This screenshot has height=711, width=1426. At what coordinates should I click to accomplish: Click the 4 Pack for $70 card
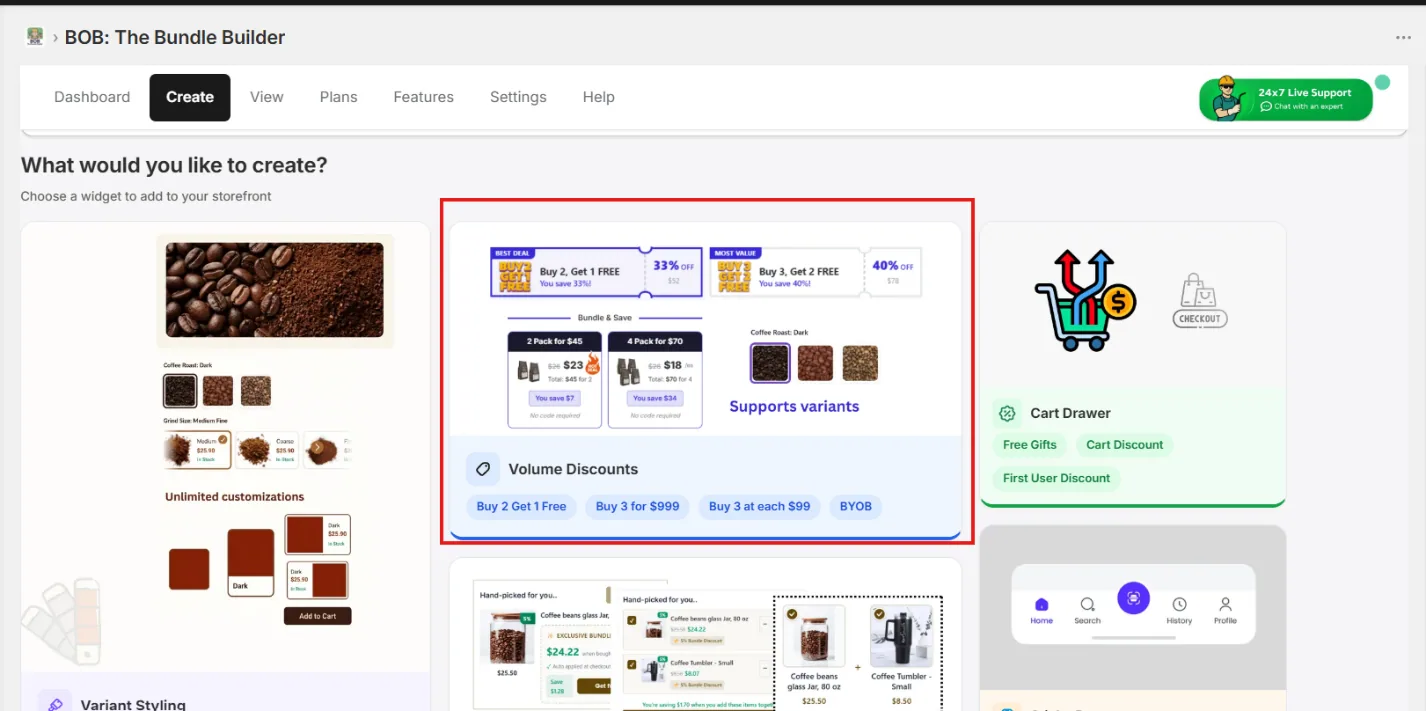(x=655, y=380)
